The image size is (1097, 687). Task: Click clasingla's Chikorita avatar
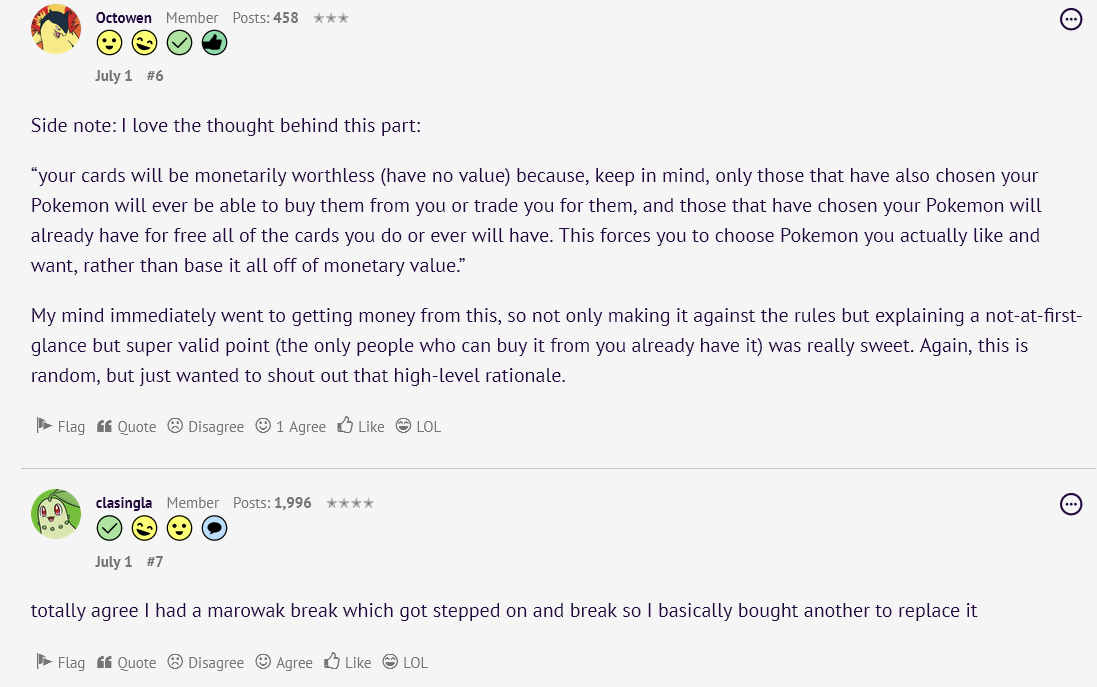click(56, 514)
